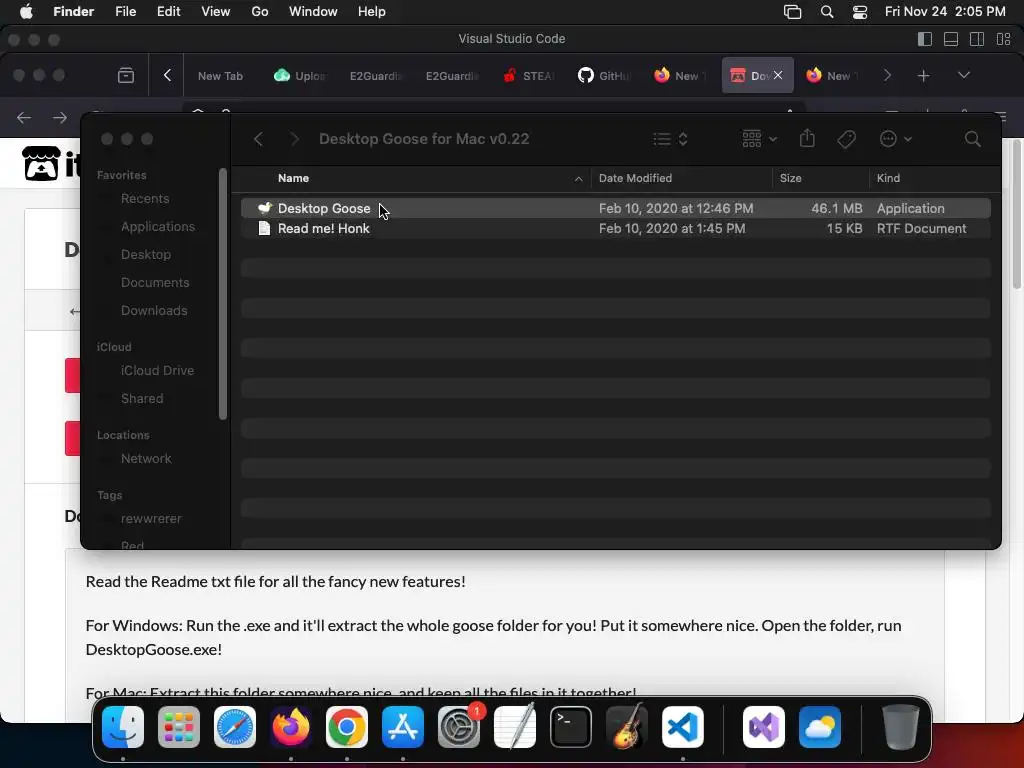
Task: Click the Stage Manager menu bar icon
Action: 792,12
